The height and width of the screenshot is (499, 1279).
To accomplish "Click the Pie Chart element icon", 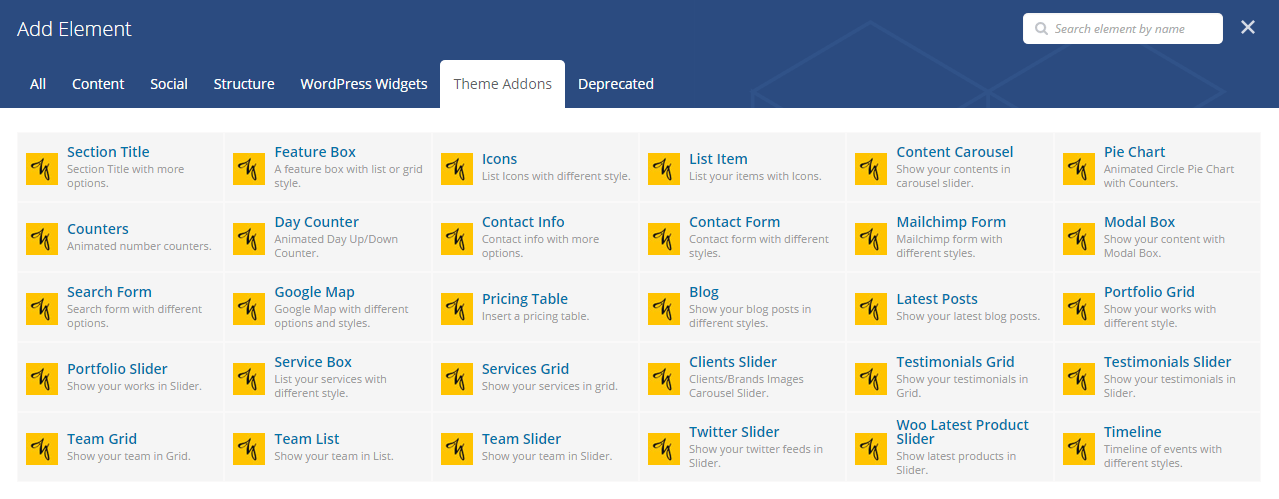I will pos(1078,169).
